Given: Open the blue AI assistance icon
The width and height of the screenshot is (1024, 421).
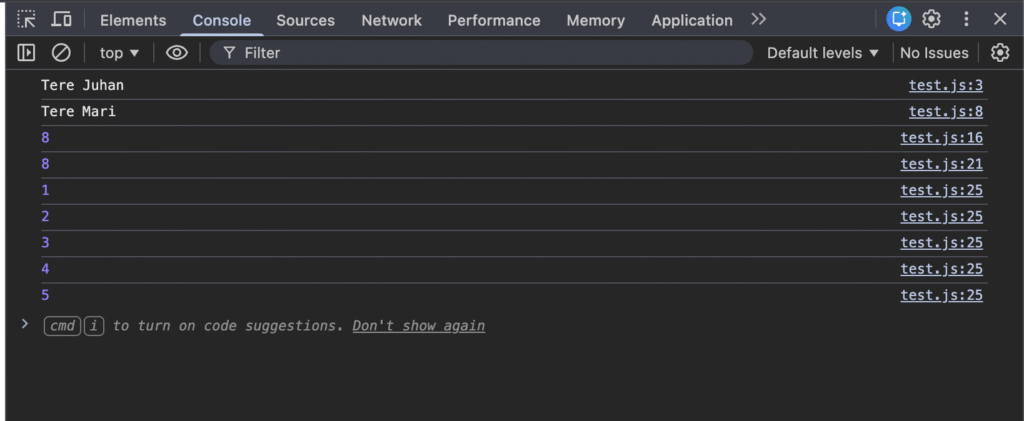Looking at the screenshot, I should click(x=899, y=19).
